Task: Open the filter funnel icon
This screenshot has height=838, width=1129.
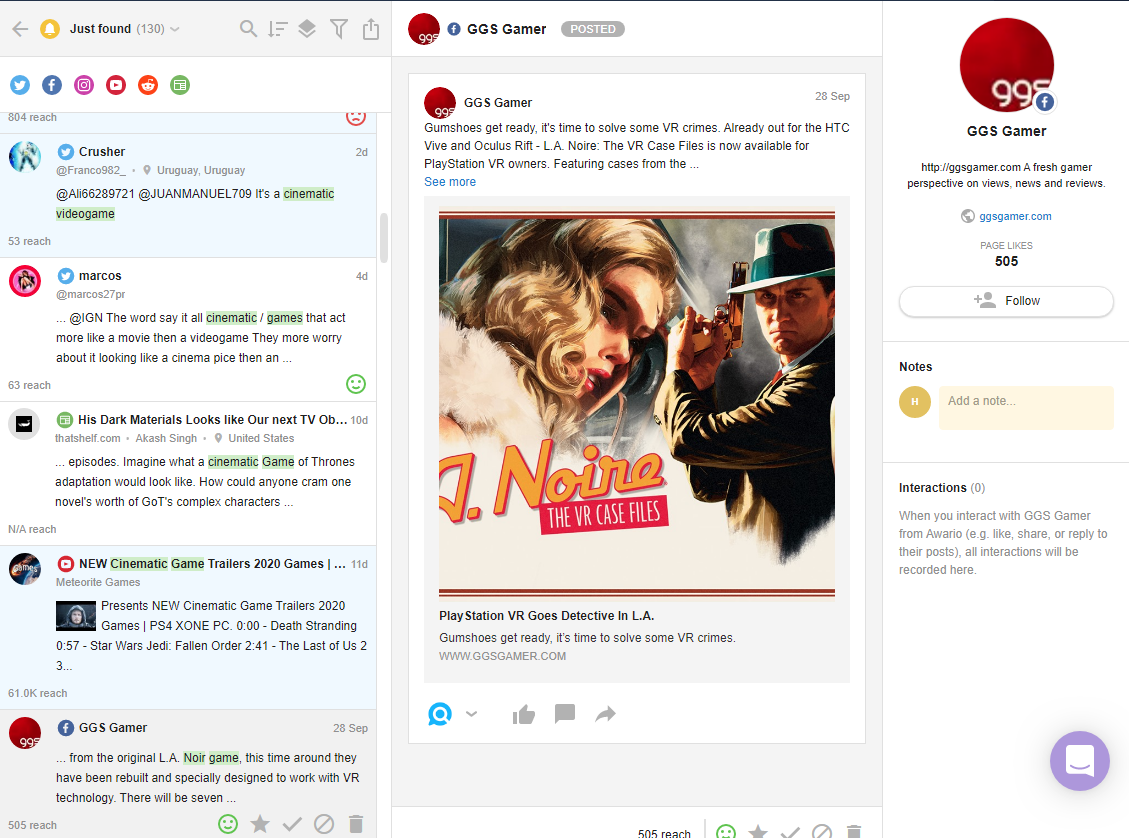Action: 339,29
